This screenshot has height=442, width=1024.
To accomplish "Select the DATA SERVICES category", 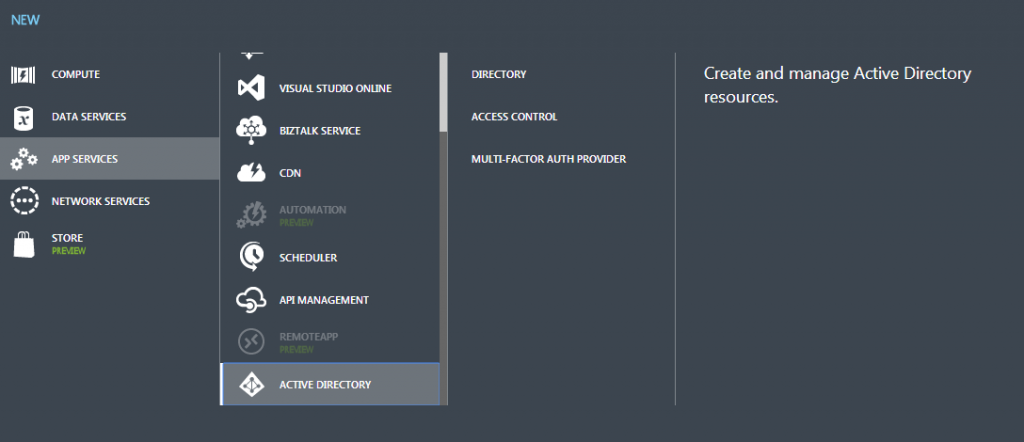I will coord(110,117).
